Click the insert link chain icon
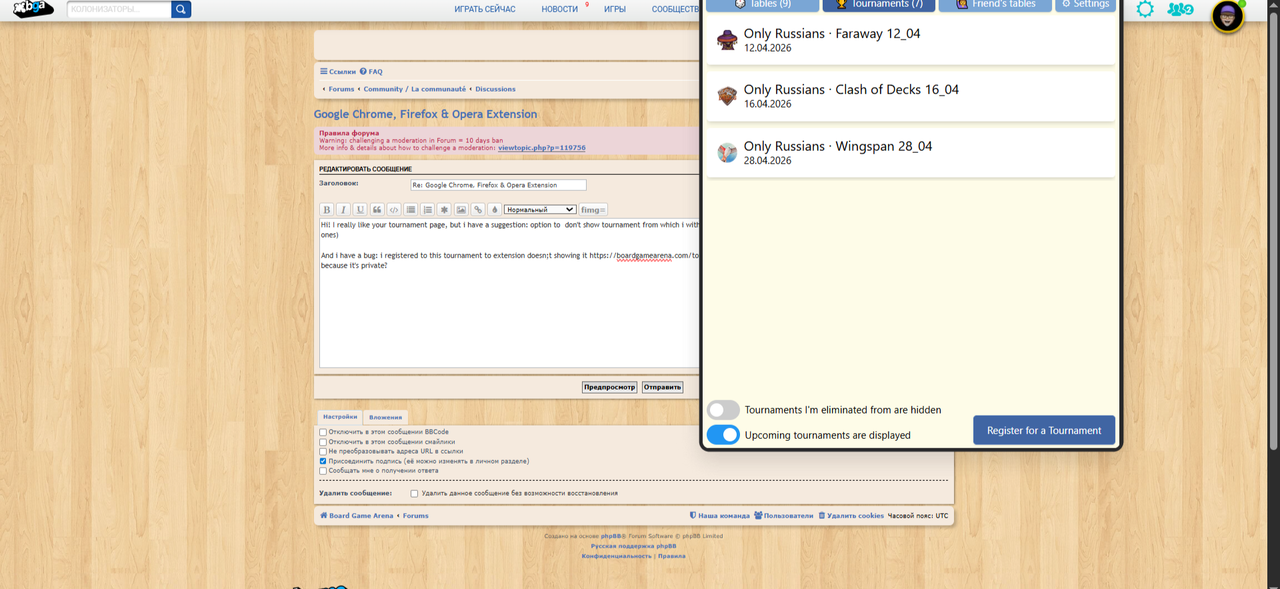Image resolution: width=1280 pixels, height=589 pixels. [478, 210]
